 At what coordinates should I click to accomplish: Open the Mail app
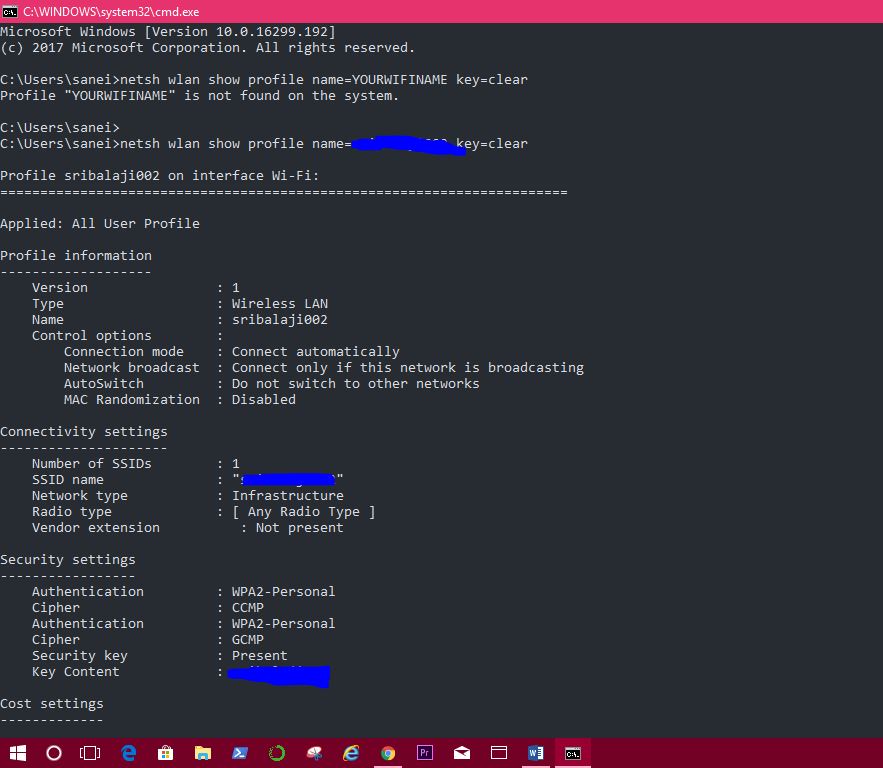tap(461, 753)
